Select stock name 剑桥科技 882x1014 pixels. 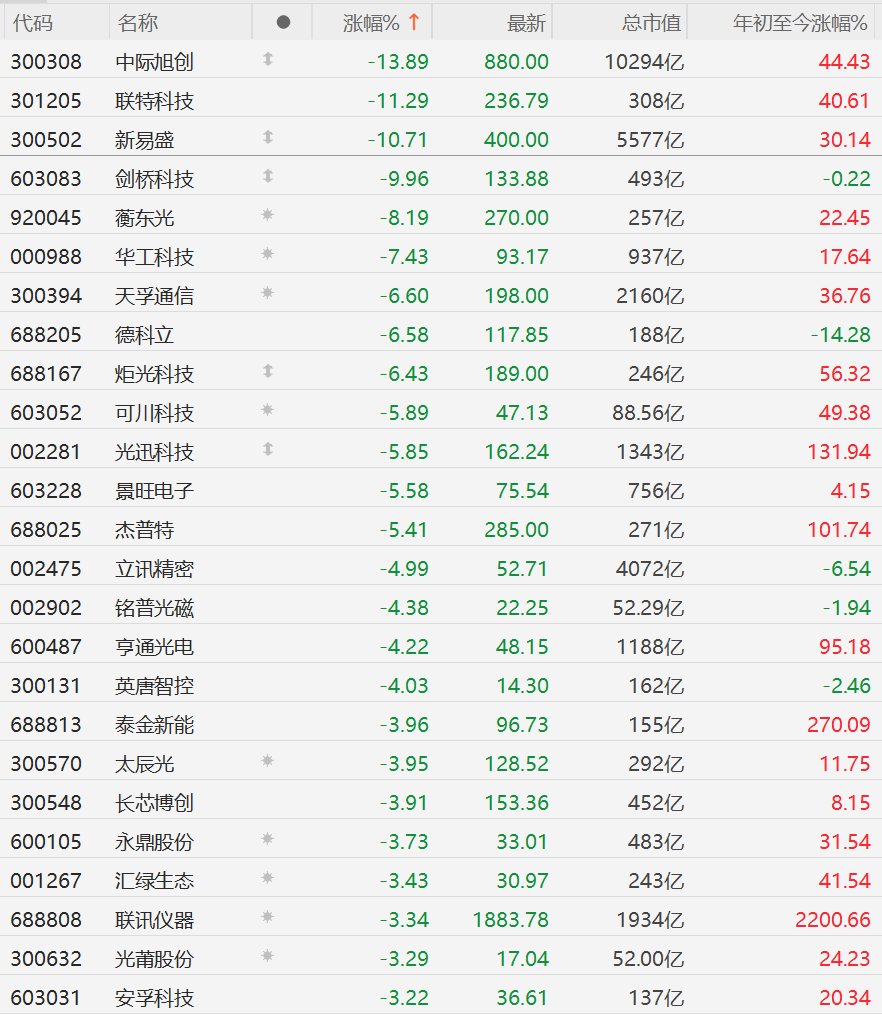pyautogui.click(x=155, y=179)
